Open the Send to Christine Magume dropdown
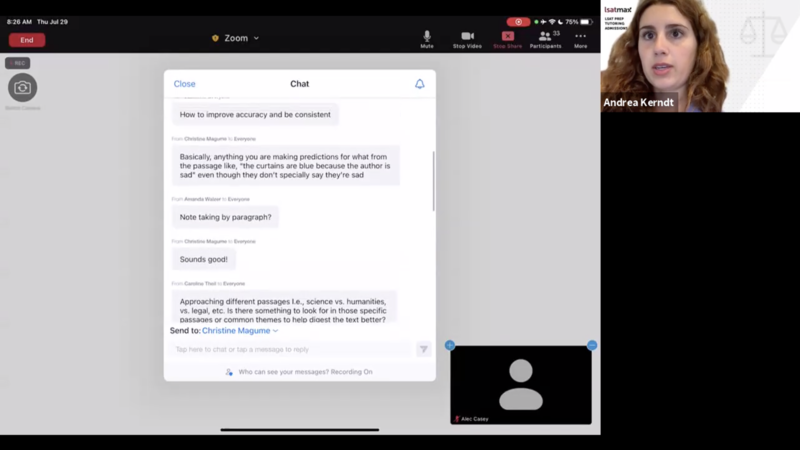 [240, 330]
